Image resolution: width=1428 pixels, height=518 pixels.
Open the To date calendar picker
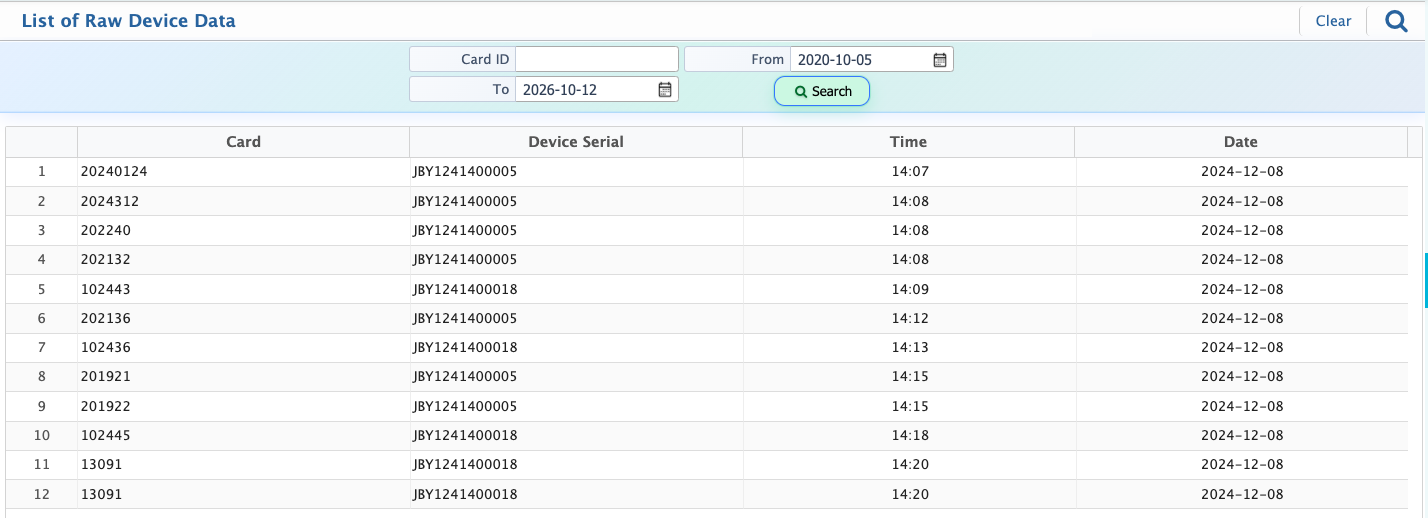coord(665,90)
